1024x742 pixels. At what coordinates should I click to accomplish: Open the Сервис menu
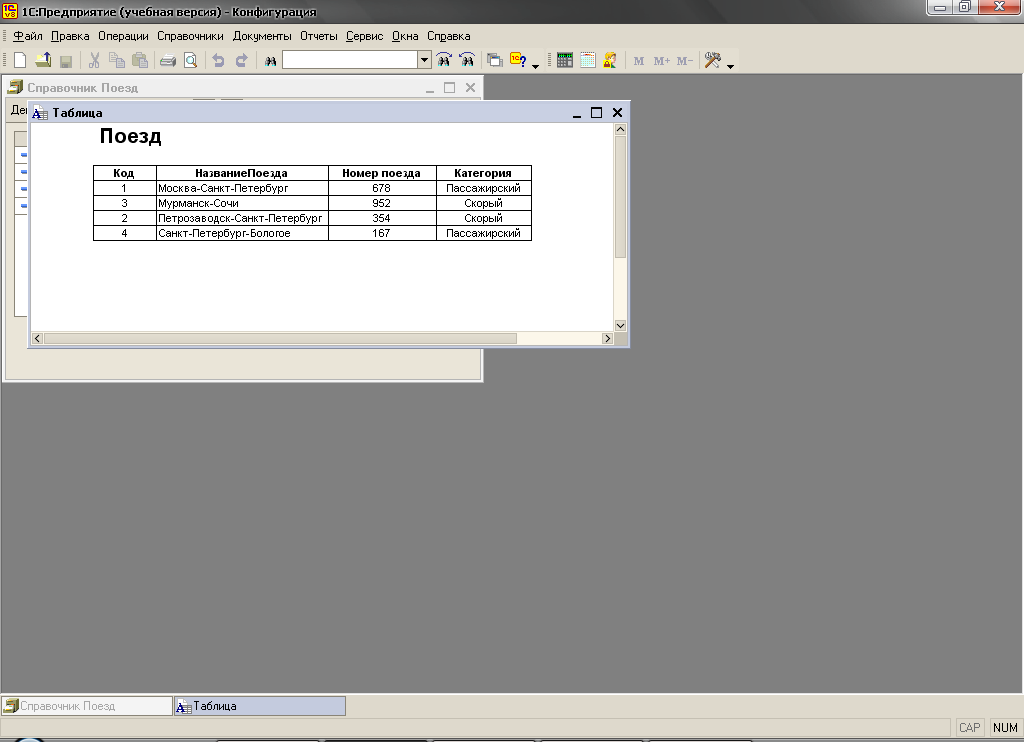point(364,36)
